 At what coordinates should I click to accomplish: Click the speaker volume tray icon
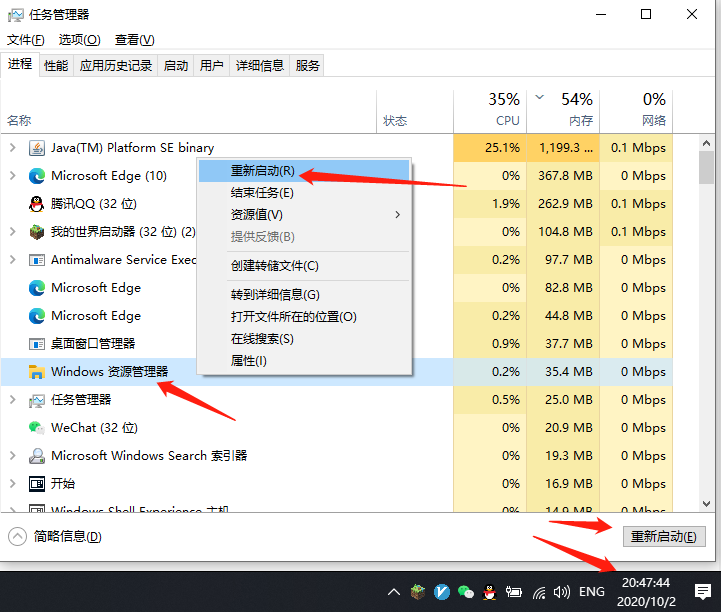(x=561, y=592)
